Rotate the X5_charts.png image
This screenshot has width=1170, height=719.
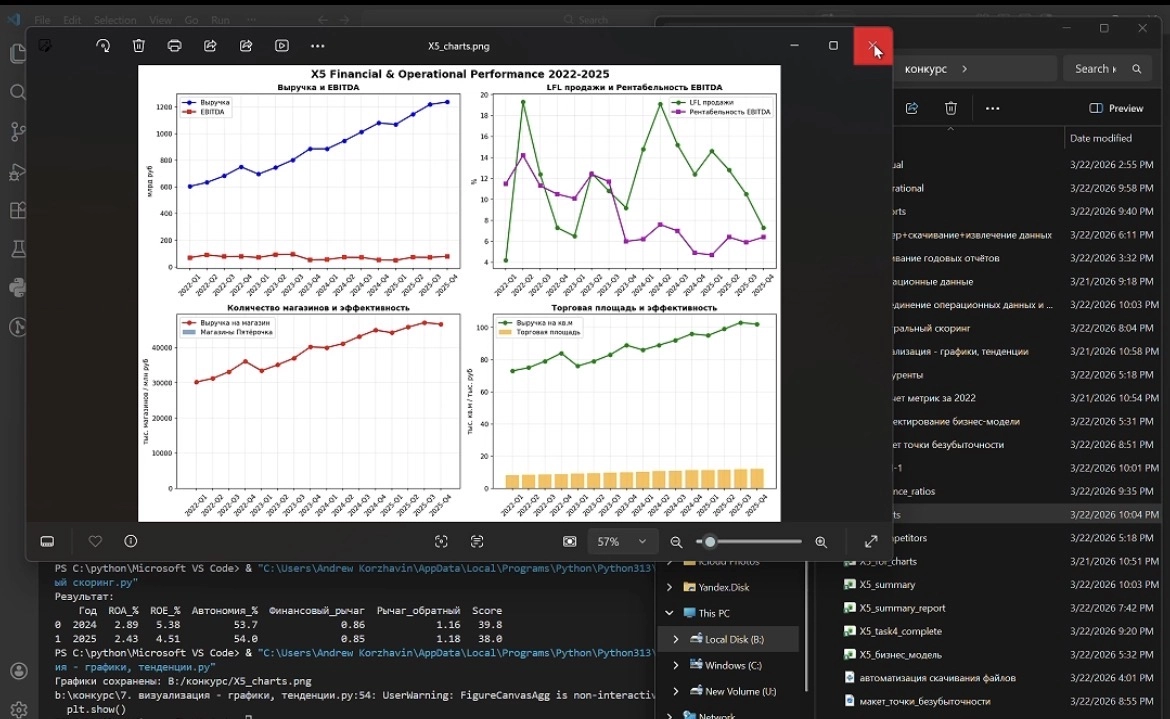pos(103,45)
